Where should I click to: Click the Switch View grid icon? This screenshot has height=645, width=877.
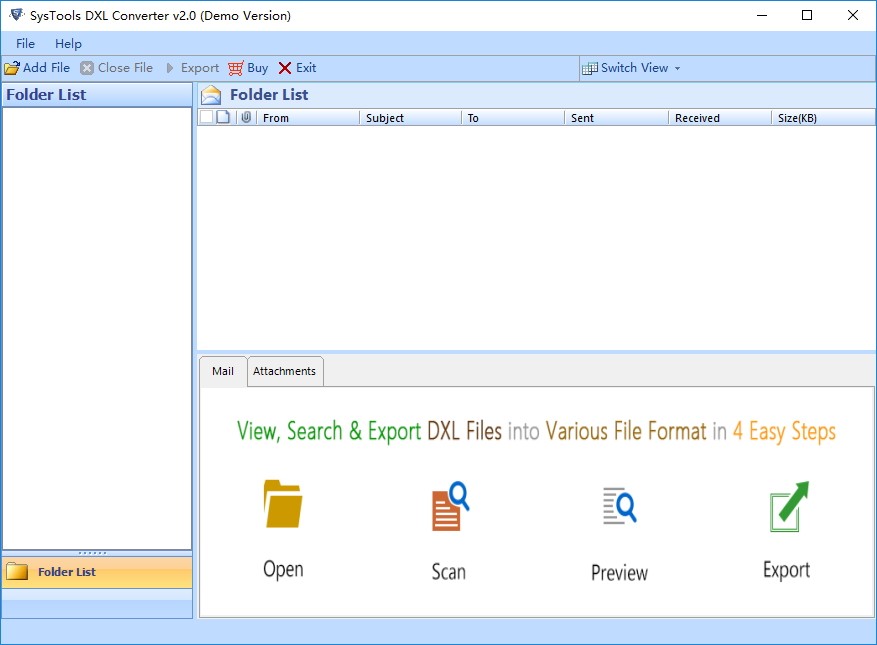click(590, 68)
